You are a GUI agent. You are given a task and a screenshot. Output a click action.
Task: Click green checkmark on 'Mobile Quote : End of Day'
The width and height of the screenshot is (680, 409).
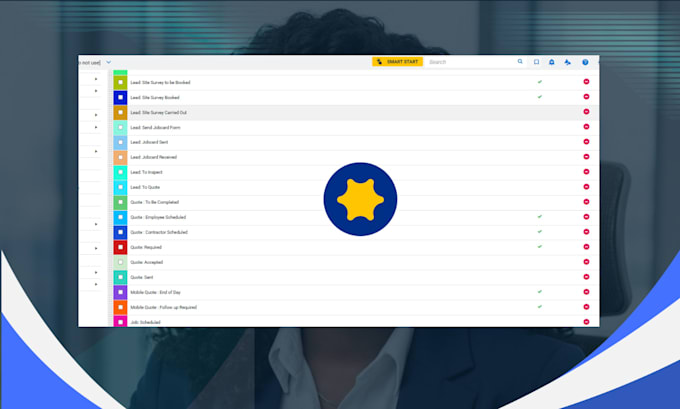tap(540, 291)
